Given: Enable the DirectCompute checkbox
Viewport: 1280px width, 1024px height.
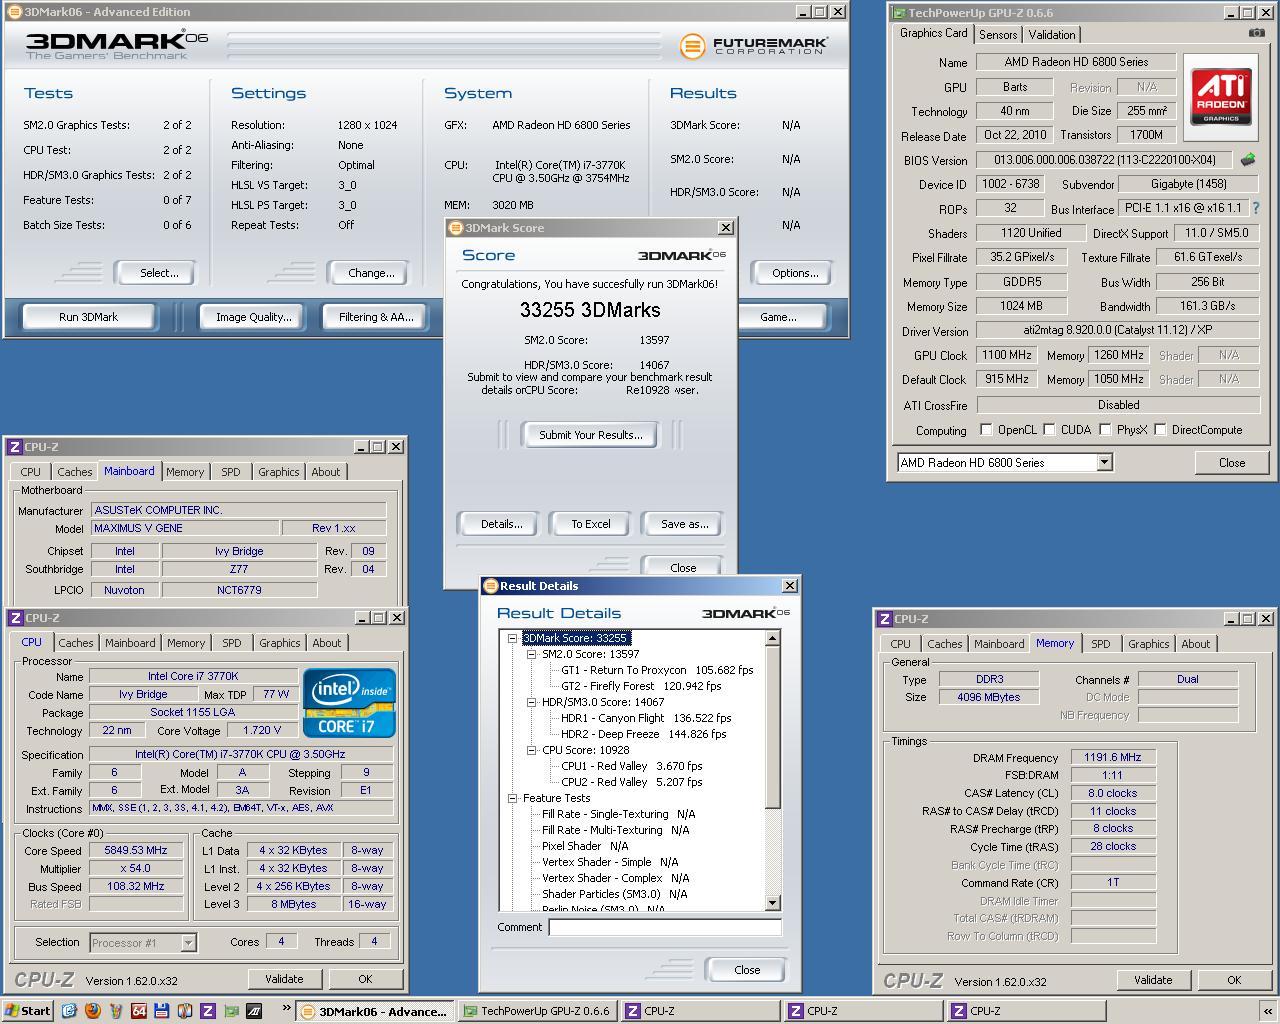Looking at the screenshot, I should (1160, 430).
